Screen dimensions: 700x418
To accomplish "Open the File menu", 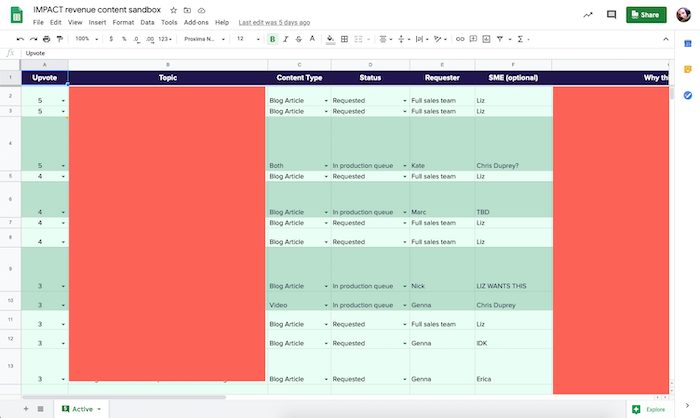I will tap(38, 22).
